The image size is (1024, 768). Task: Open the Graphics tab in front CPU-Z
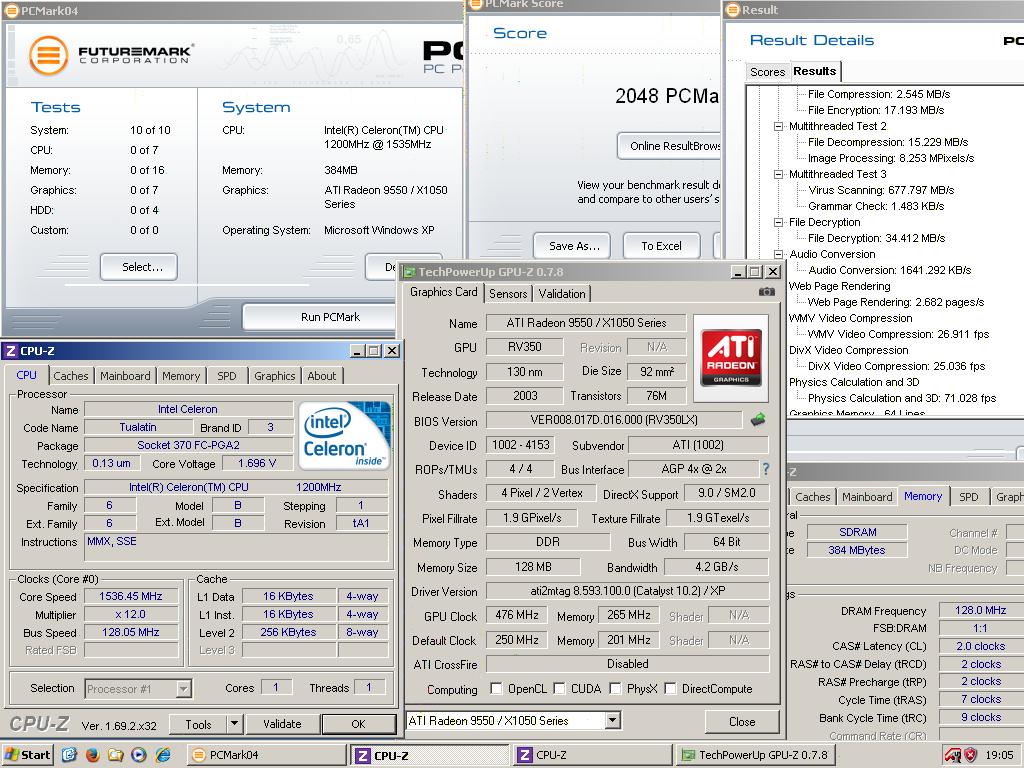pos(274,376)
